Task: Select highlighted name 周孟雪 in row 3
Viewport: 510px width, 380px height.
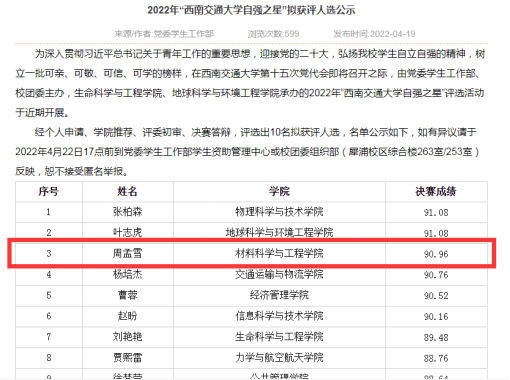Action: click(127, 253)
